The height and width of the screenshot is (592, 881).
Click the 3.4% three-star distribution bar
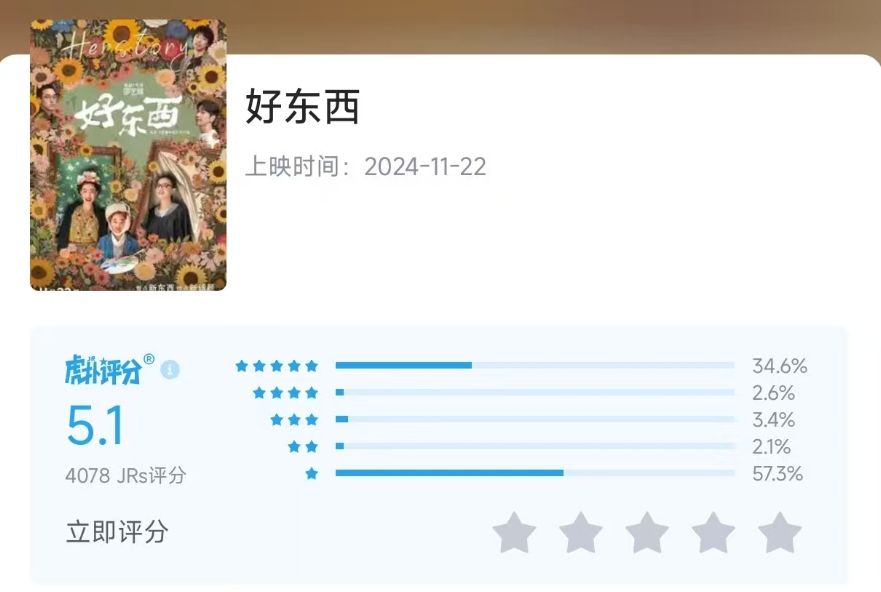coord(535,419)
